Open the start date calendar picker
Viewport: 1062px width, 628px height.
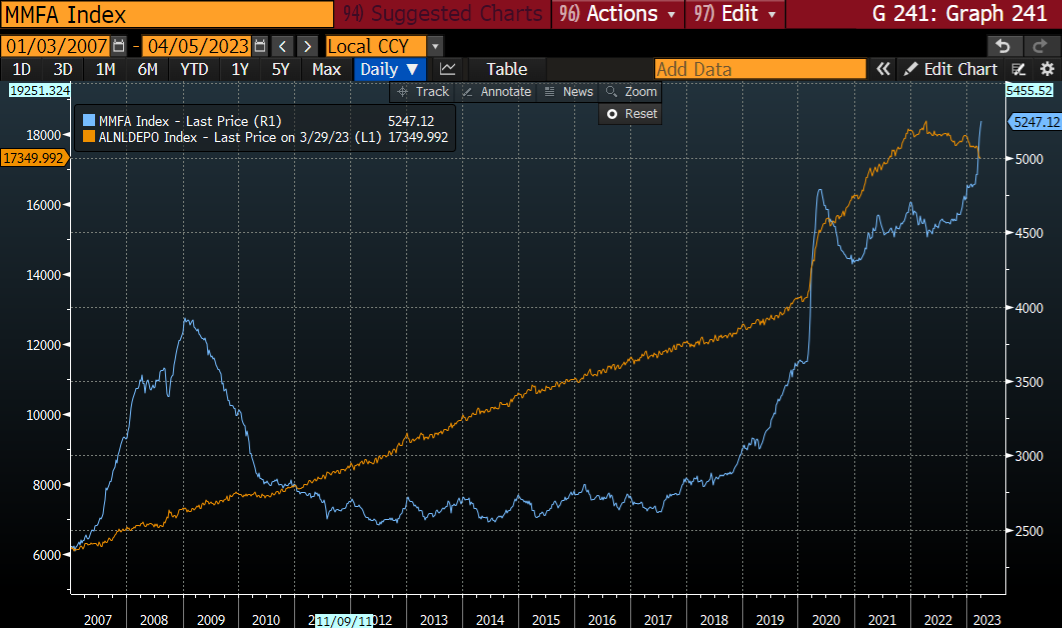point(119,46)
